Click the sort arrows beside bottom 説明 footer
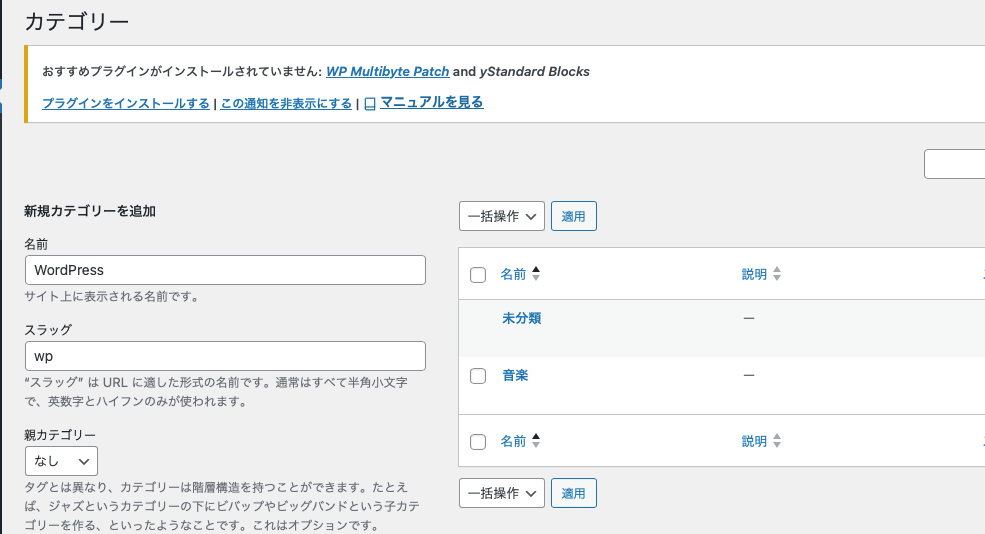985x534 pixels. point(777,441)
